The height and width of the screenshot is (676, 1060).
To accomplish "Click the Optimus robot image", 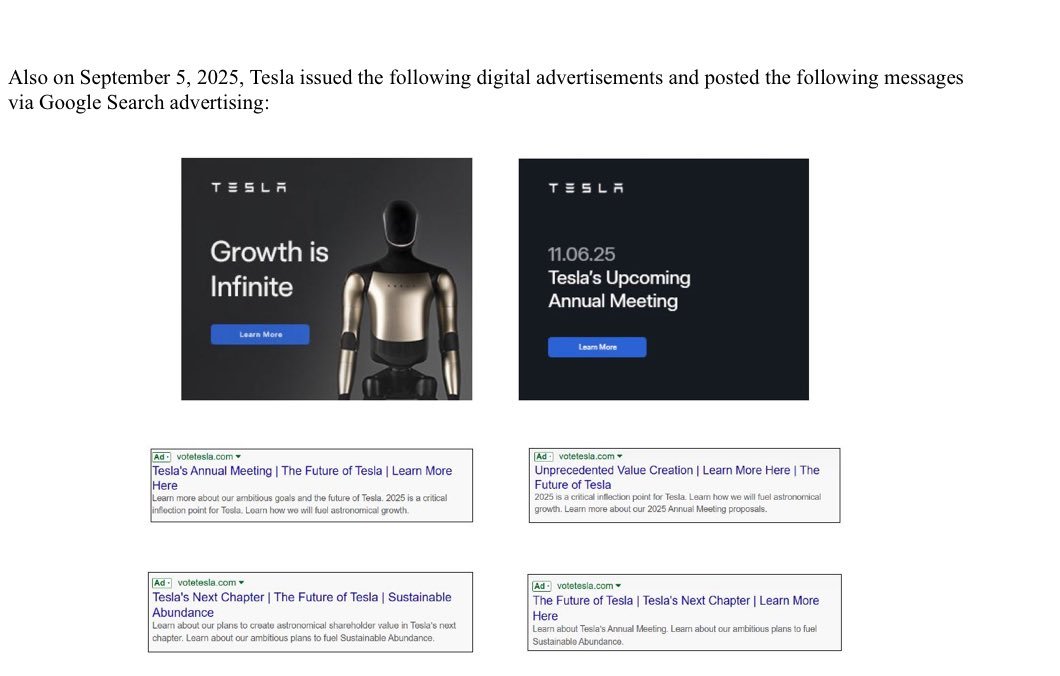I will coord(399,297).
